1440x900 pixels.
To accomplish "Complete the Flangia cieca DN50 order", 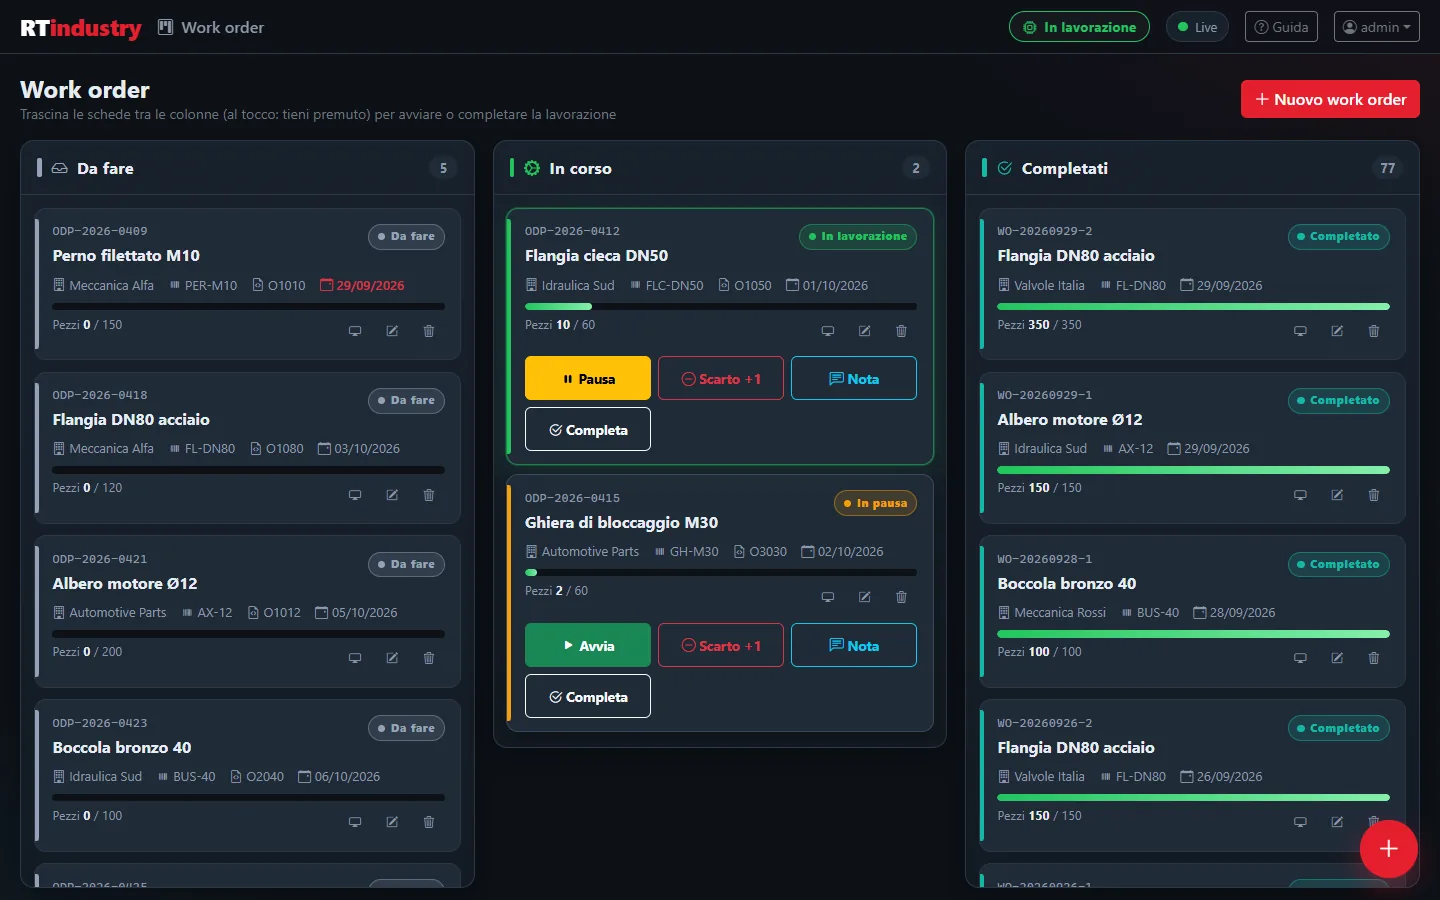I will click(x=588, y=429).
